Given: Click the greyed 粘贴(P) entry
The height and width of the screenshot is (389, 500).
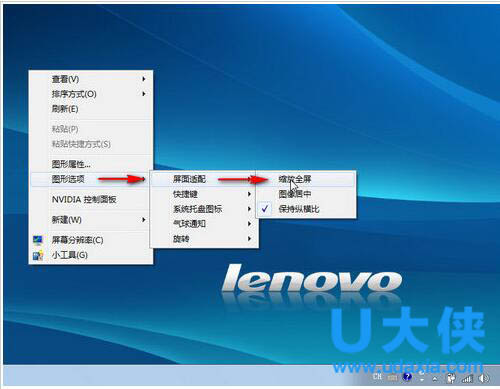Looking at the screenshot, I should pos(91,129).
